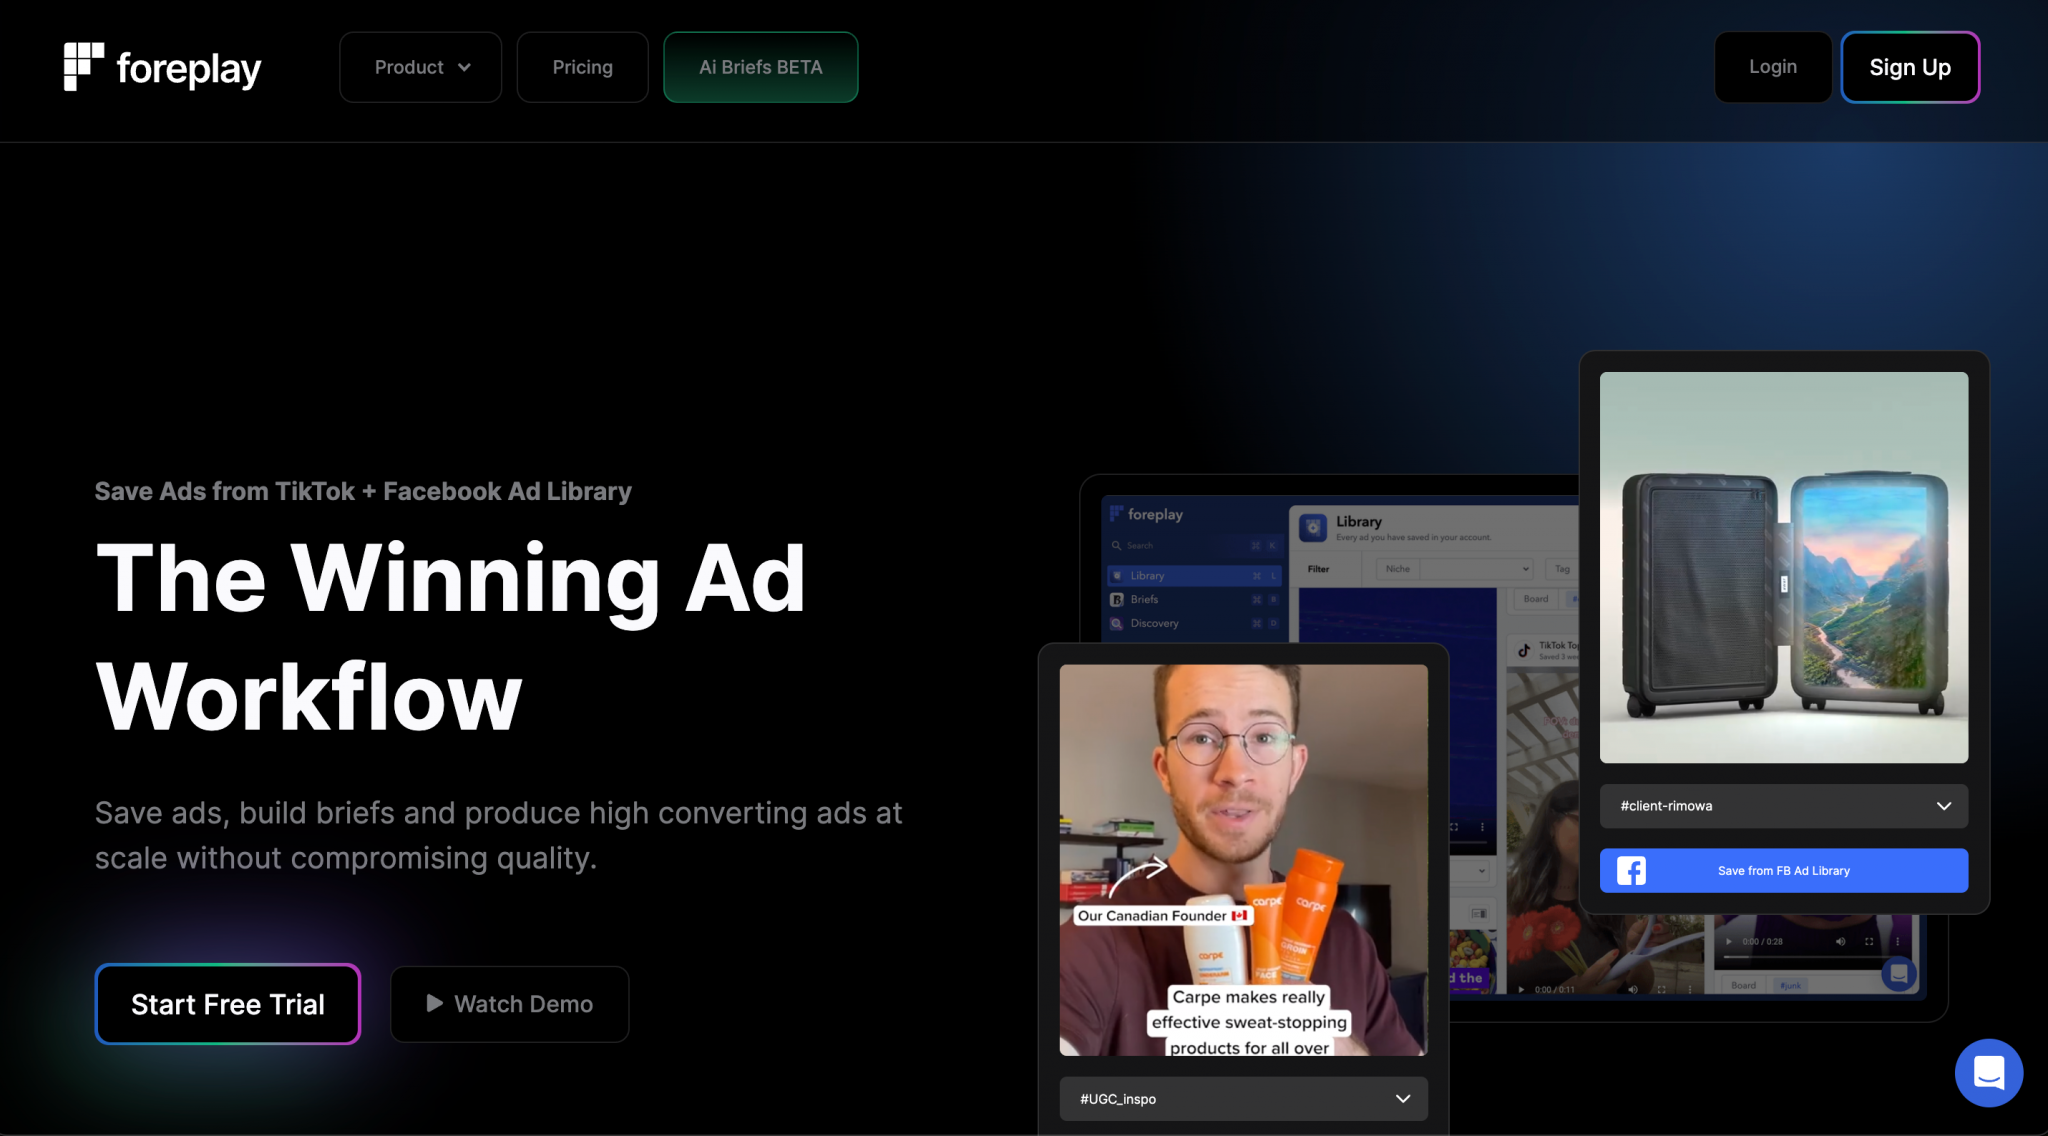2048x1136 pixels.
Task: Open Ai Briefs BETA
Action: (x=760, y=67)
